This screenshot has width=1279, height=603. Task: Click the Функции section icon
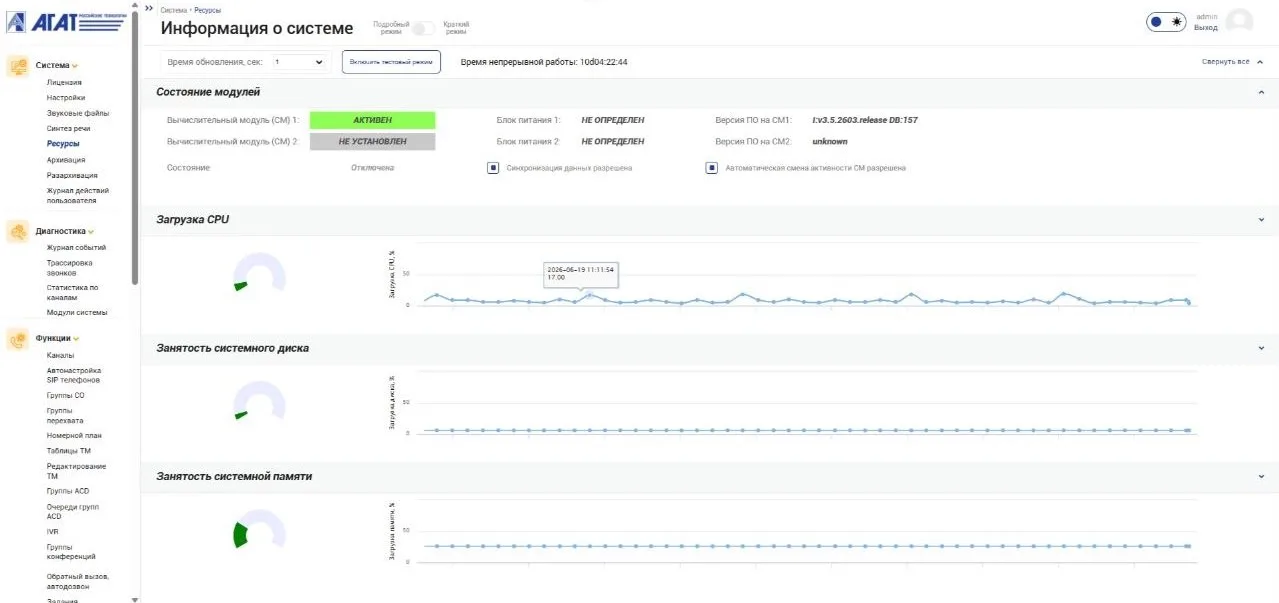pos(17,340)
